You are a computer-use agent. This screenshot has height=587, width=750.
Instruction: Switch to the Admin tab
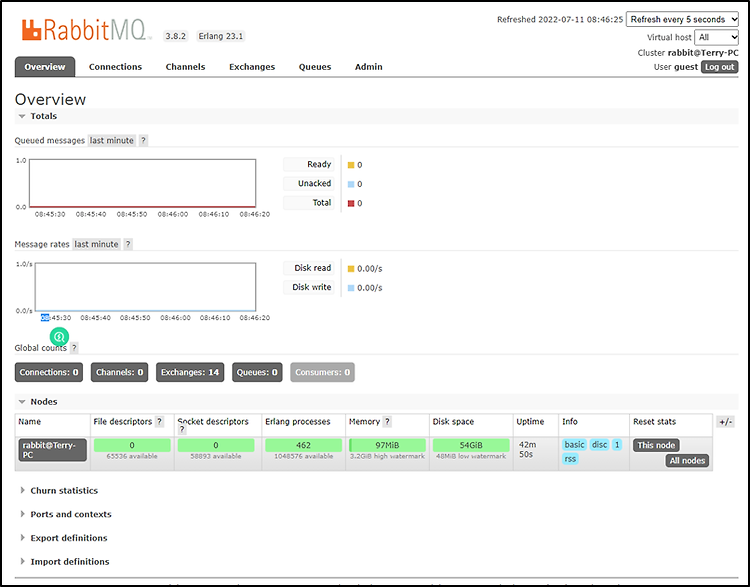[x=368, y=66]
